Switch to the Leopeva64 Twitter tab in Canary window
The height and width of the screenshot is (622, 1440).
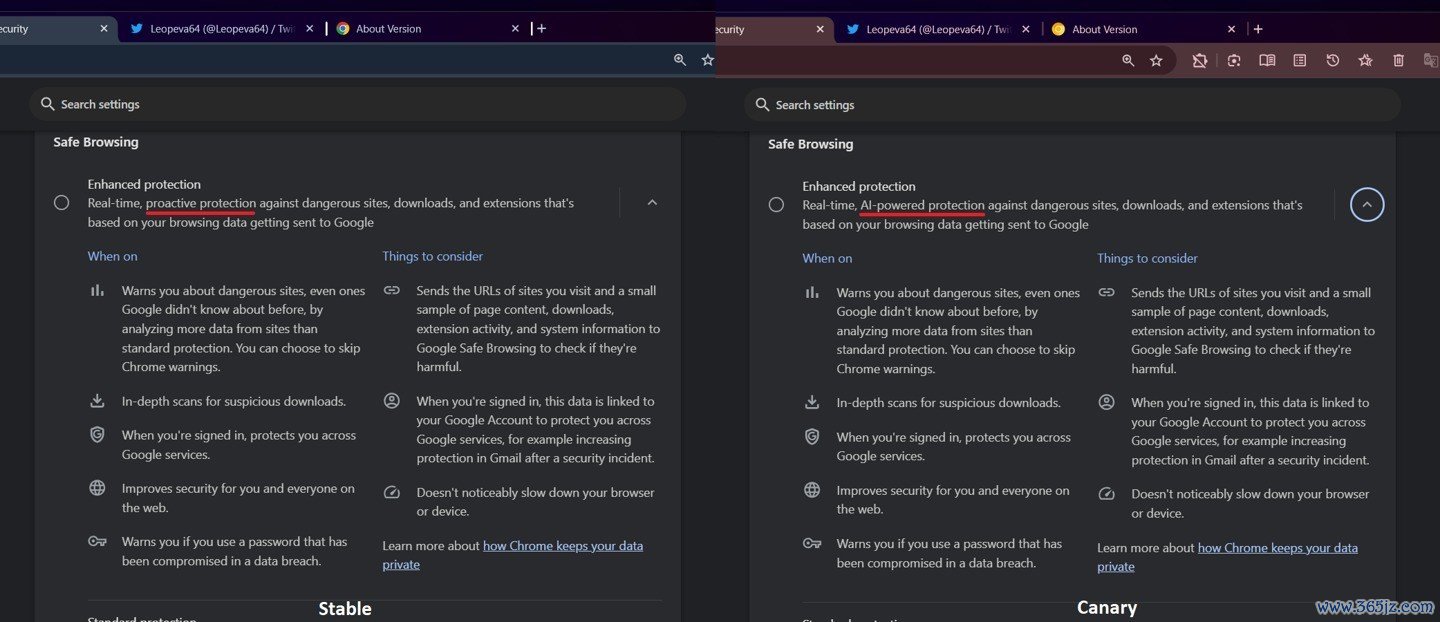coord(937,29)
